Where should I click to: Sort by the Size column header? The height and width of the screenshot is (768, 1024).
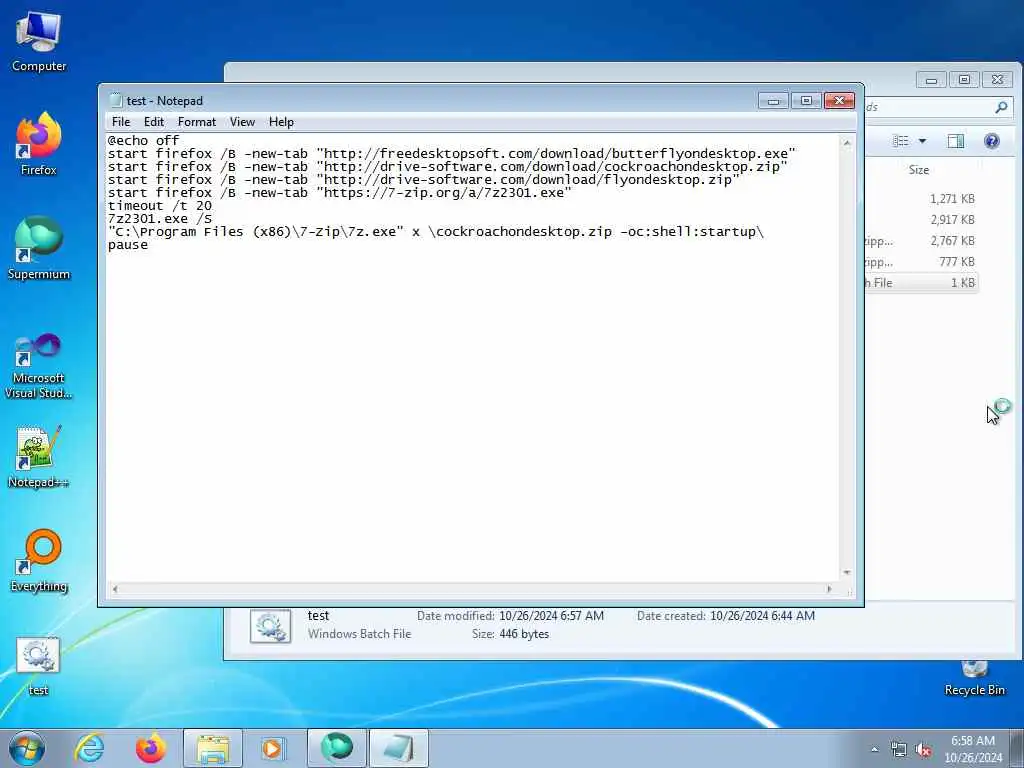(919, 170)
